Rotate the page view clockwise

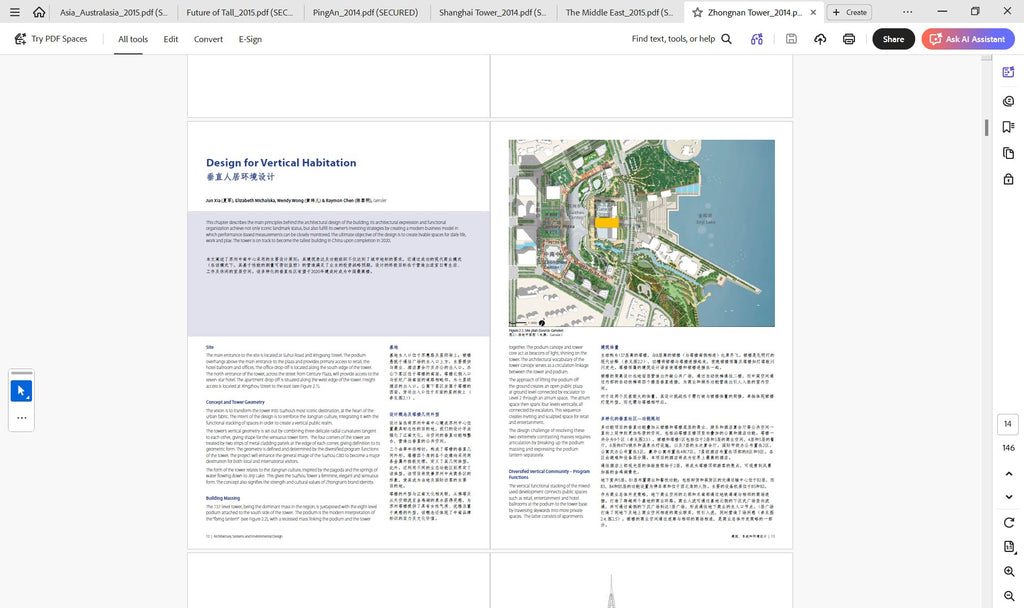pos(1009,522)
